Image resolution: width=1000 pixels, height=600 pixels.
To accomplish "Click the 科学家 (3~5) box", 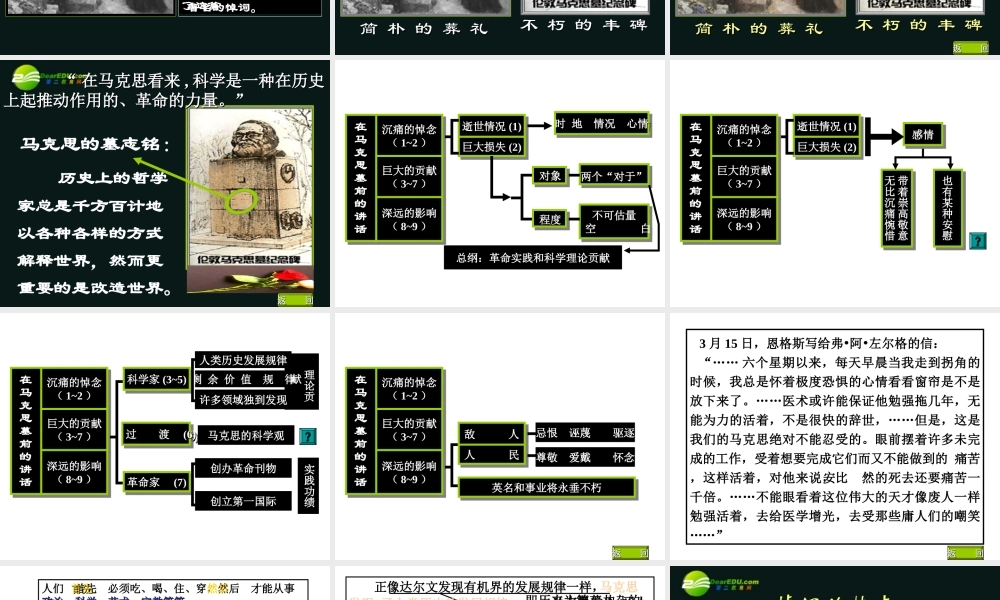I will 156,380.
